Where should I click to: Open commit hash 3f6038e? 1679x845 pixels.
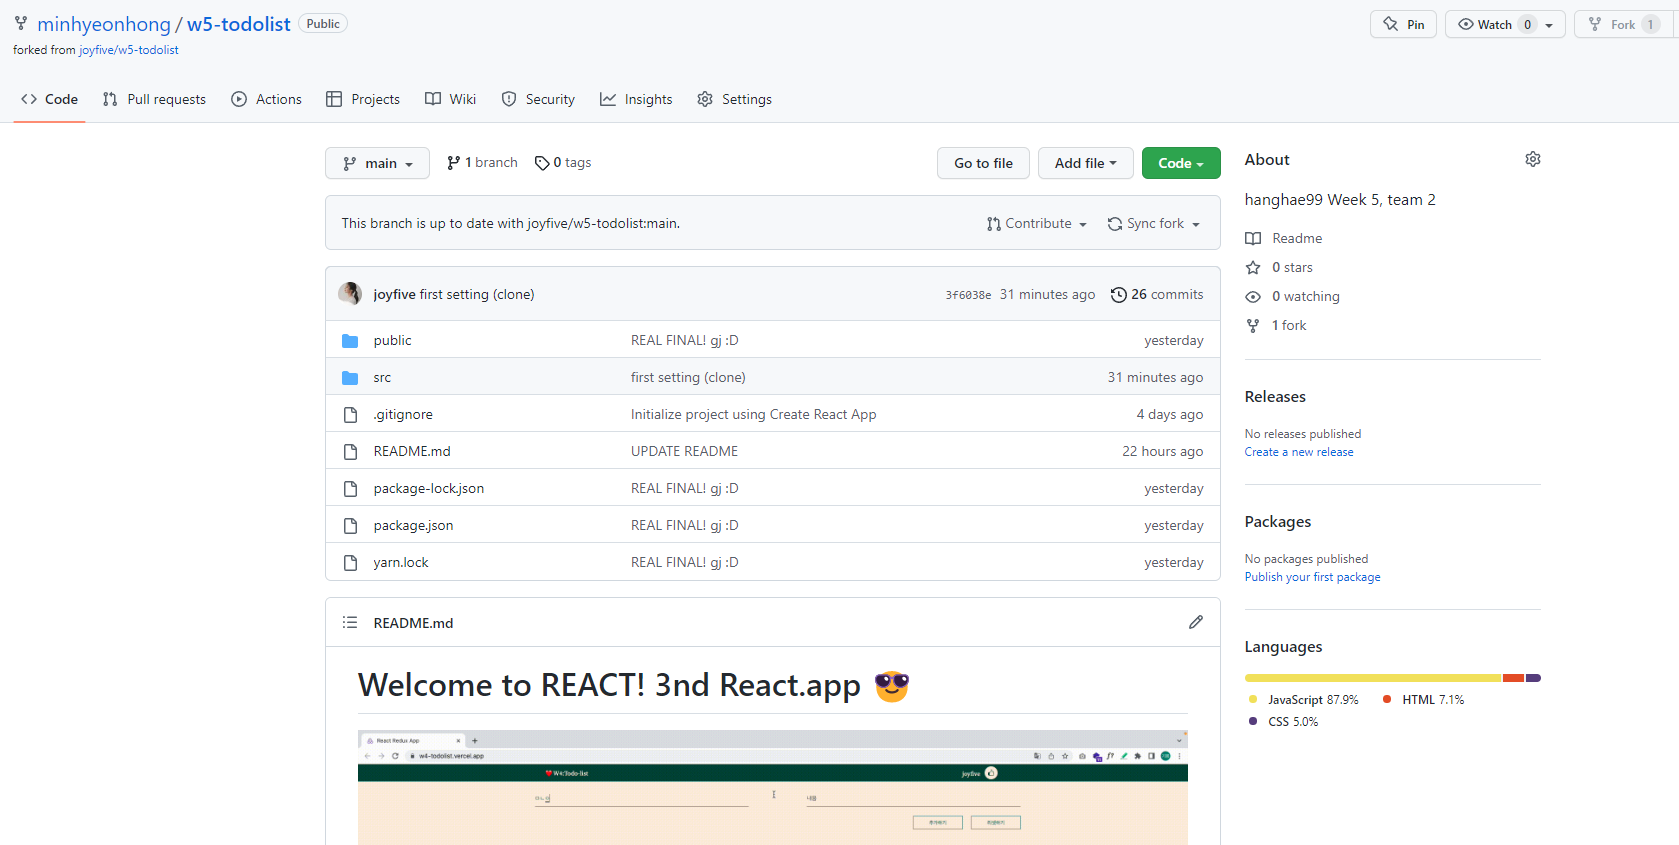(968, 295)
